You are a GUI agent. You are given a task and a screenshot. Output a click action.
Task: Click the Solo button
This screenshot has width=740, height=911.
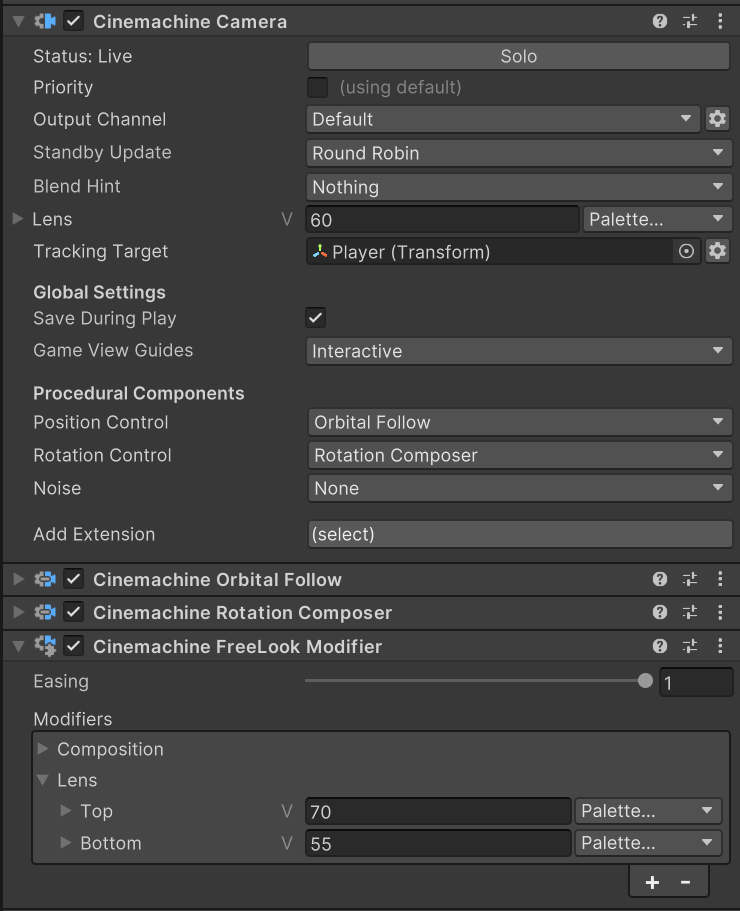point(519,56)
